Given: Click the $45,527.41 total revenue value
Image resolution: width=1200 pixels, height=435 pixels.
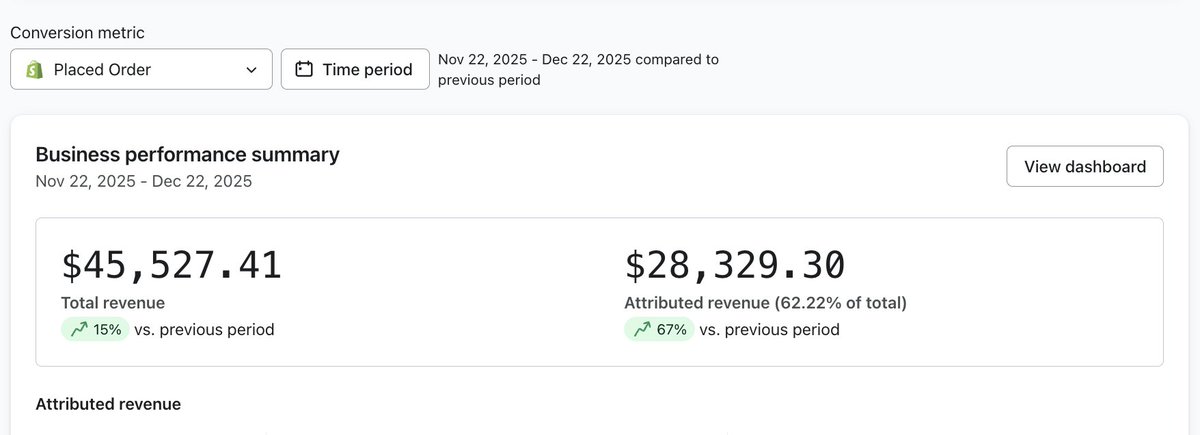Looking at the screenshot, I should pos(172,265).
